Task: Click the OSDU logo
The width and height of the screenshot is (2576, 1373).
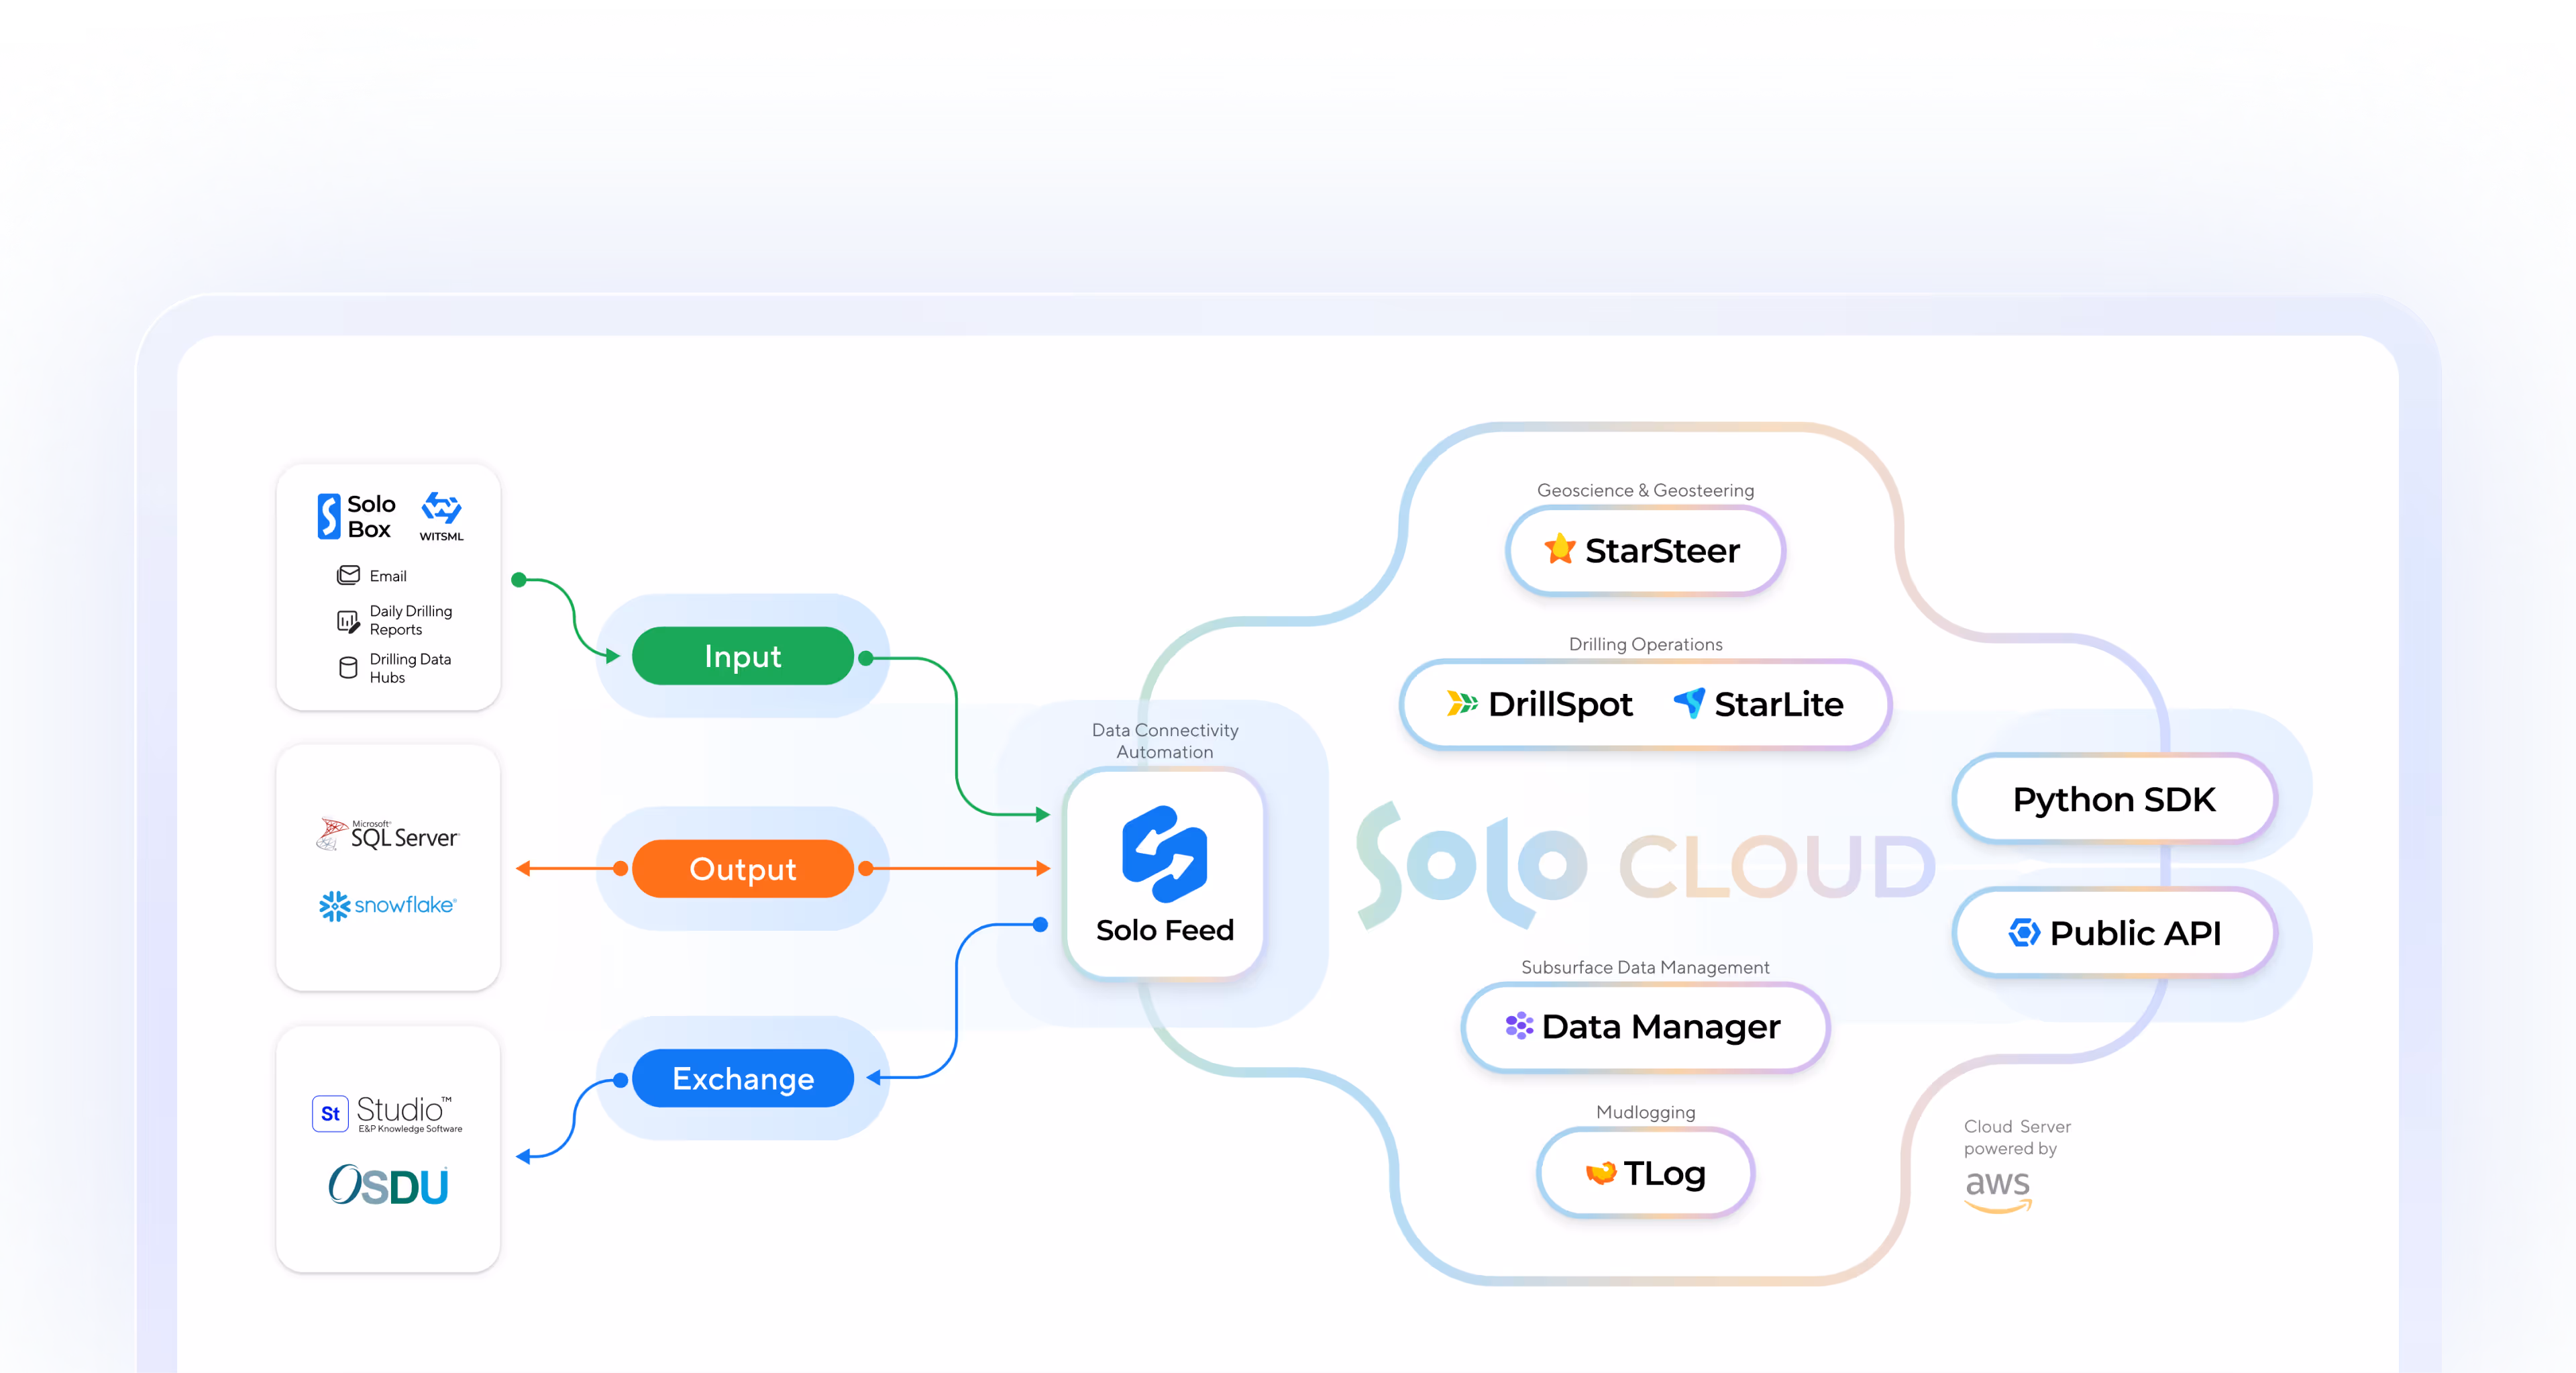Action: point(388,1185)
